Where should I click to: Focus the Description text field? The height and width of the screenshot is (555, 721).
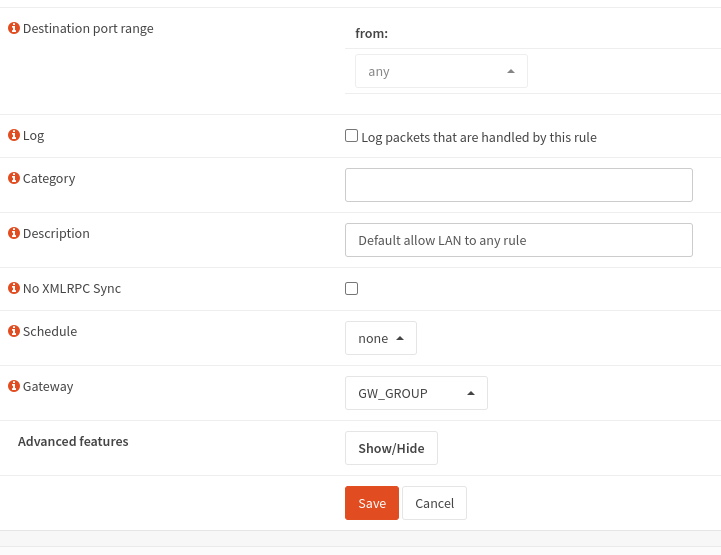pos(518,240)
